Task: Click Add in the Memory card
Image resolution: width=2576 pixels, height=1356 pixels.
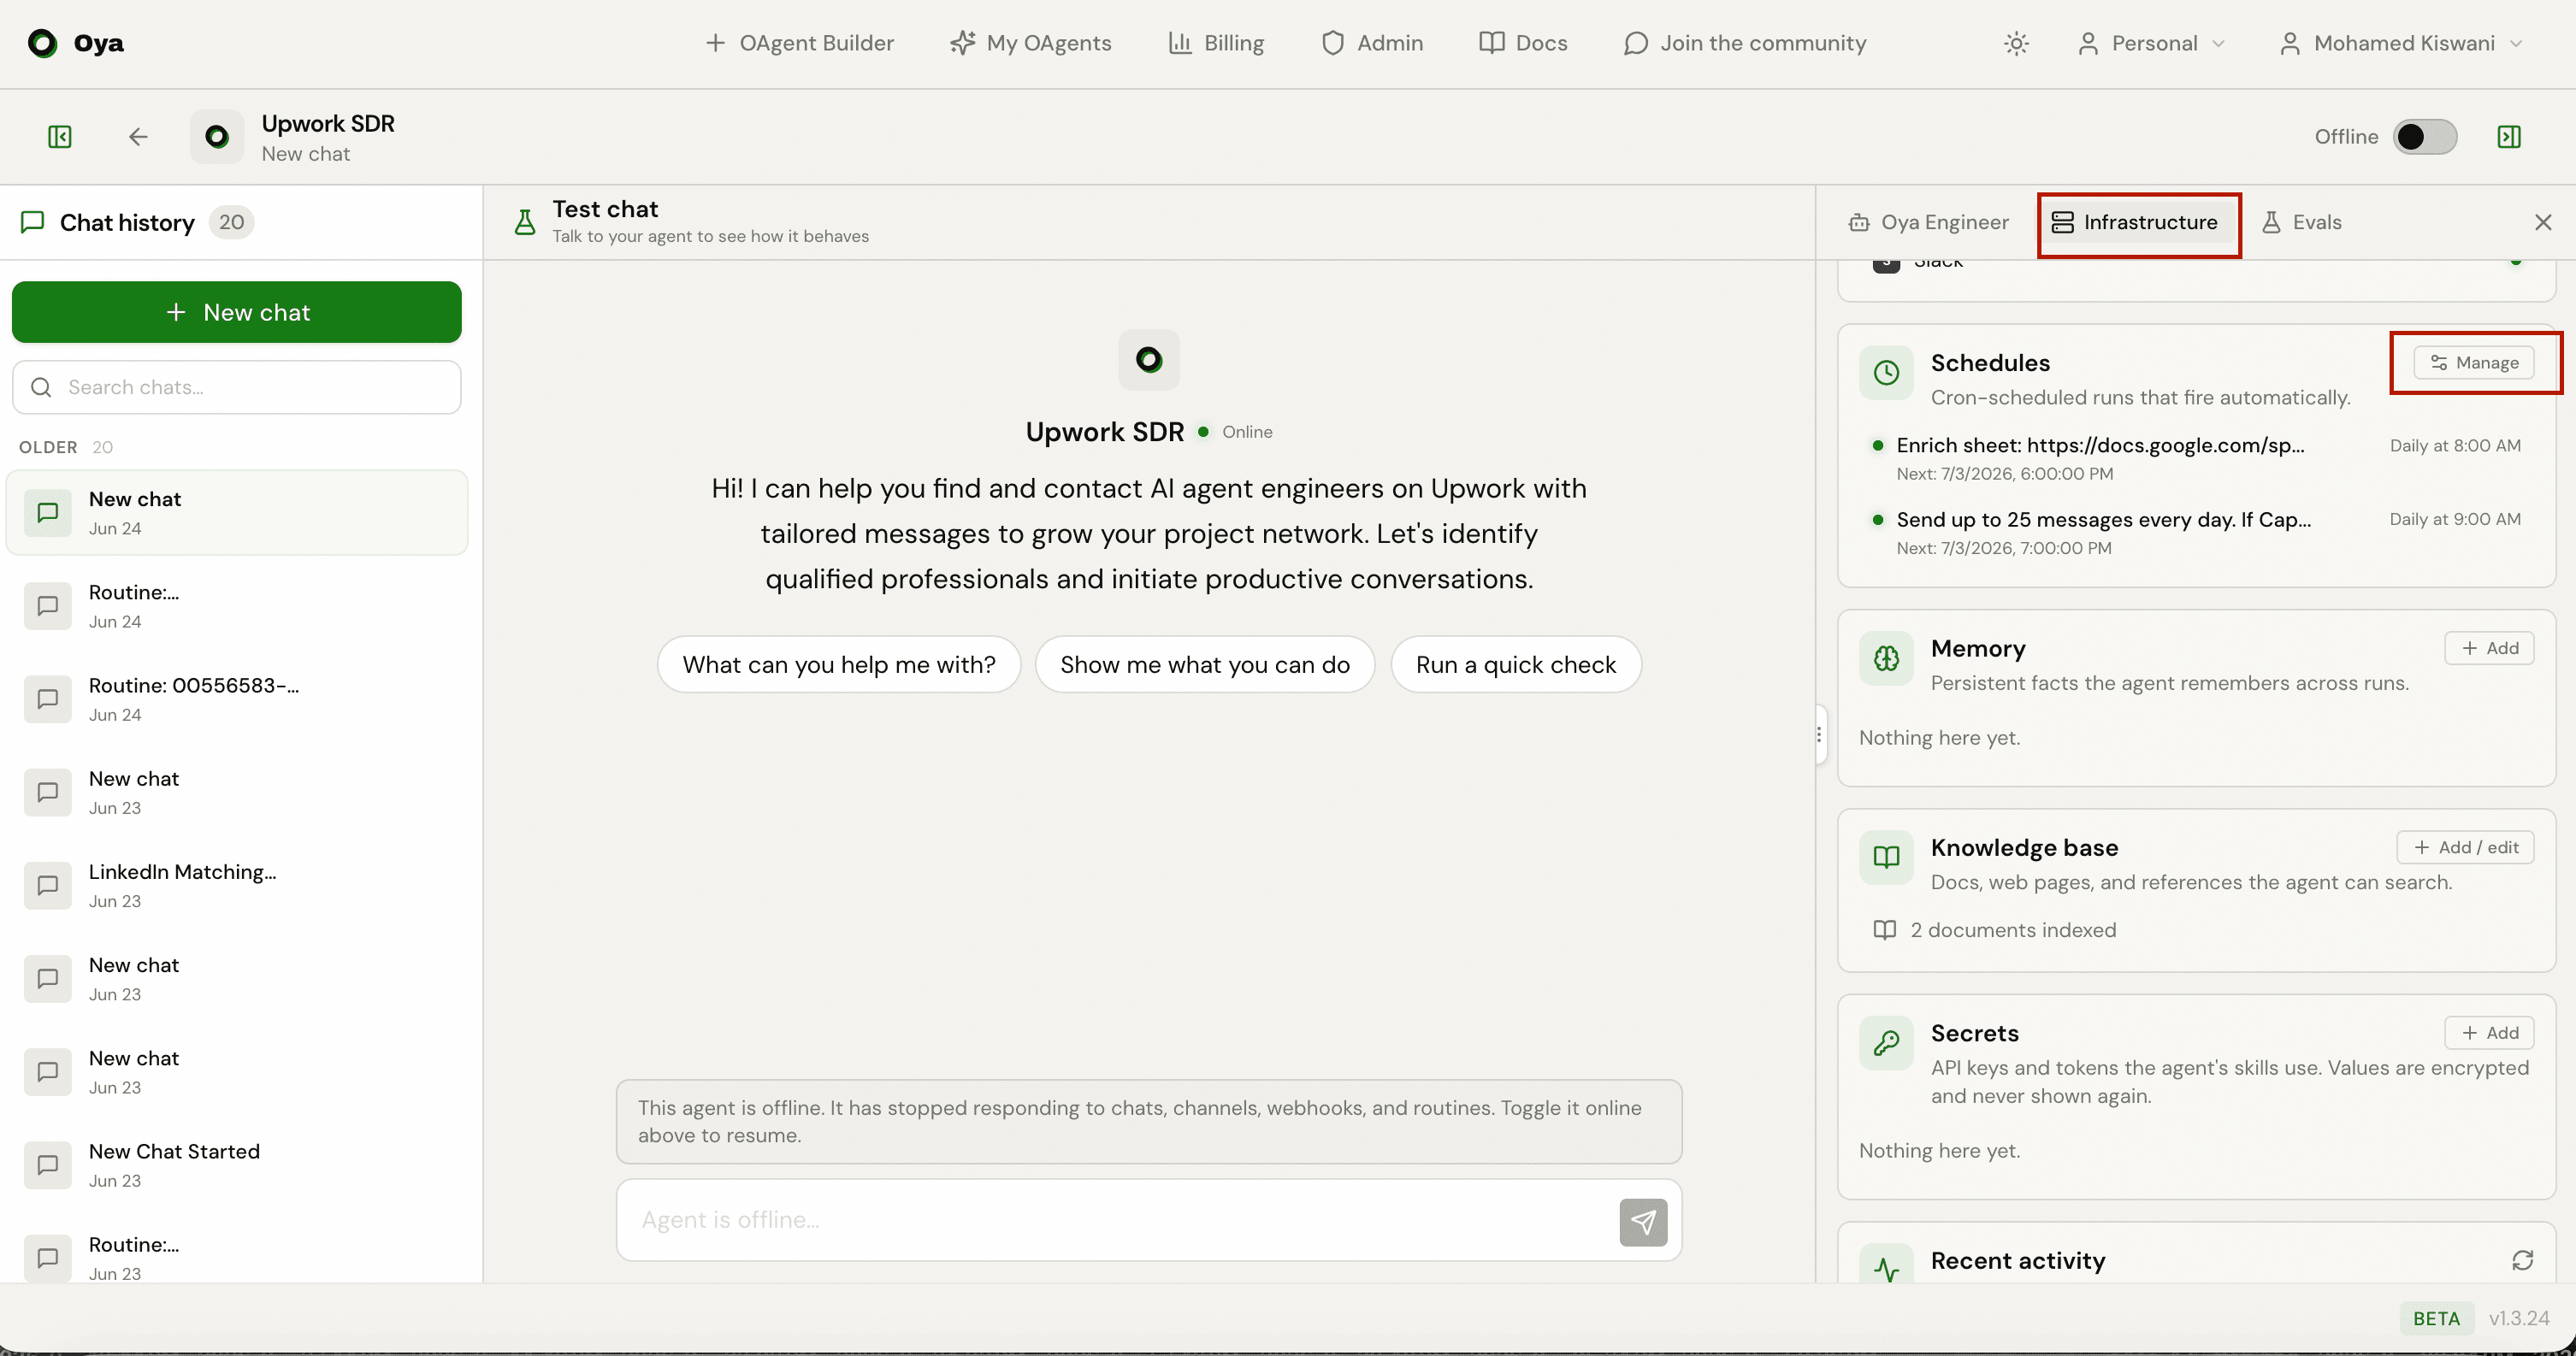Action: click(x=2489, y=648)
